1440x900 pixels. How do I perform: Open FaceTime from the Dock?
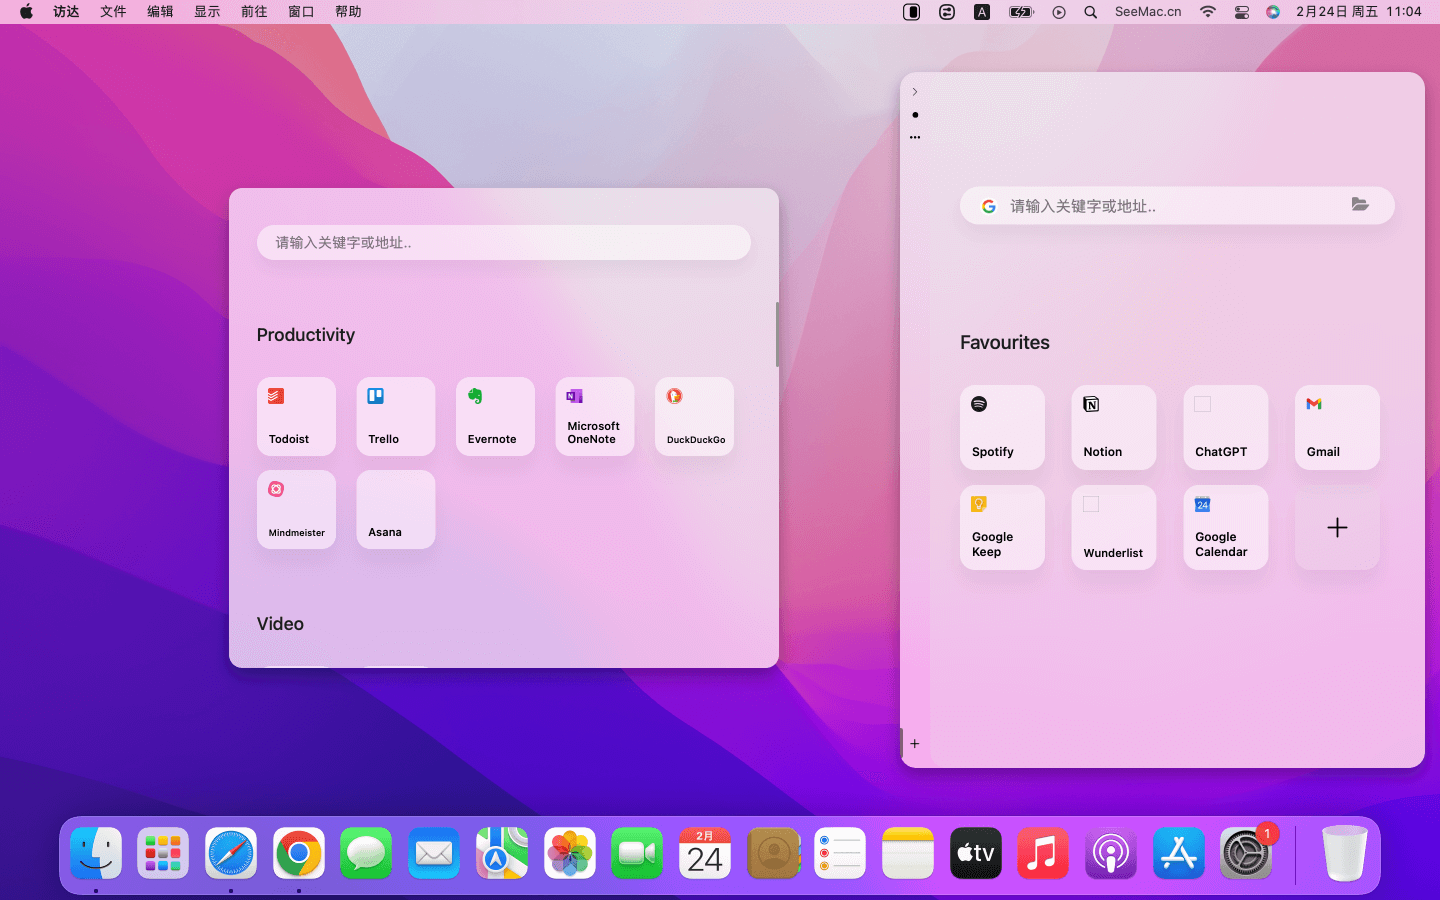(x=637, y=854)
